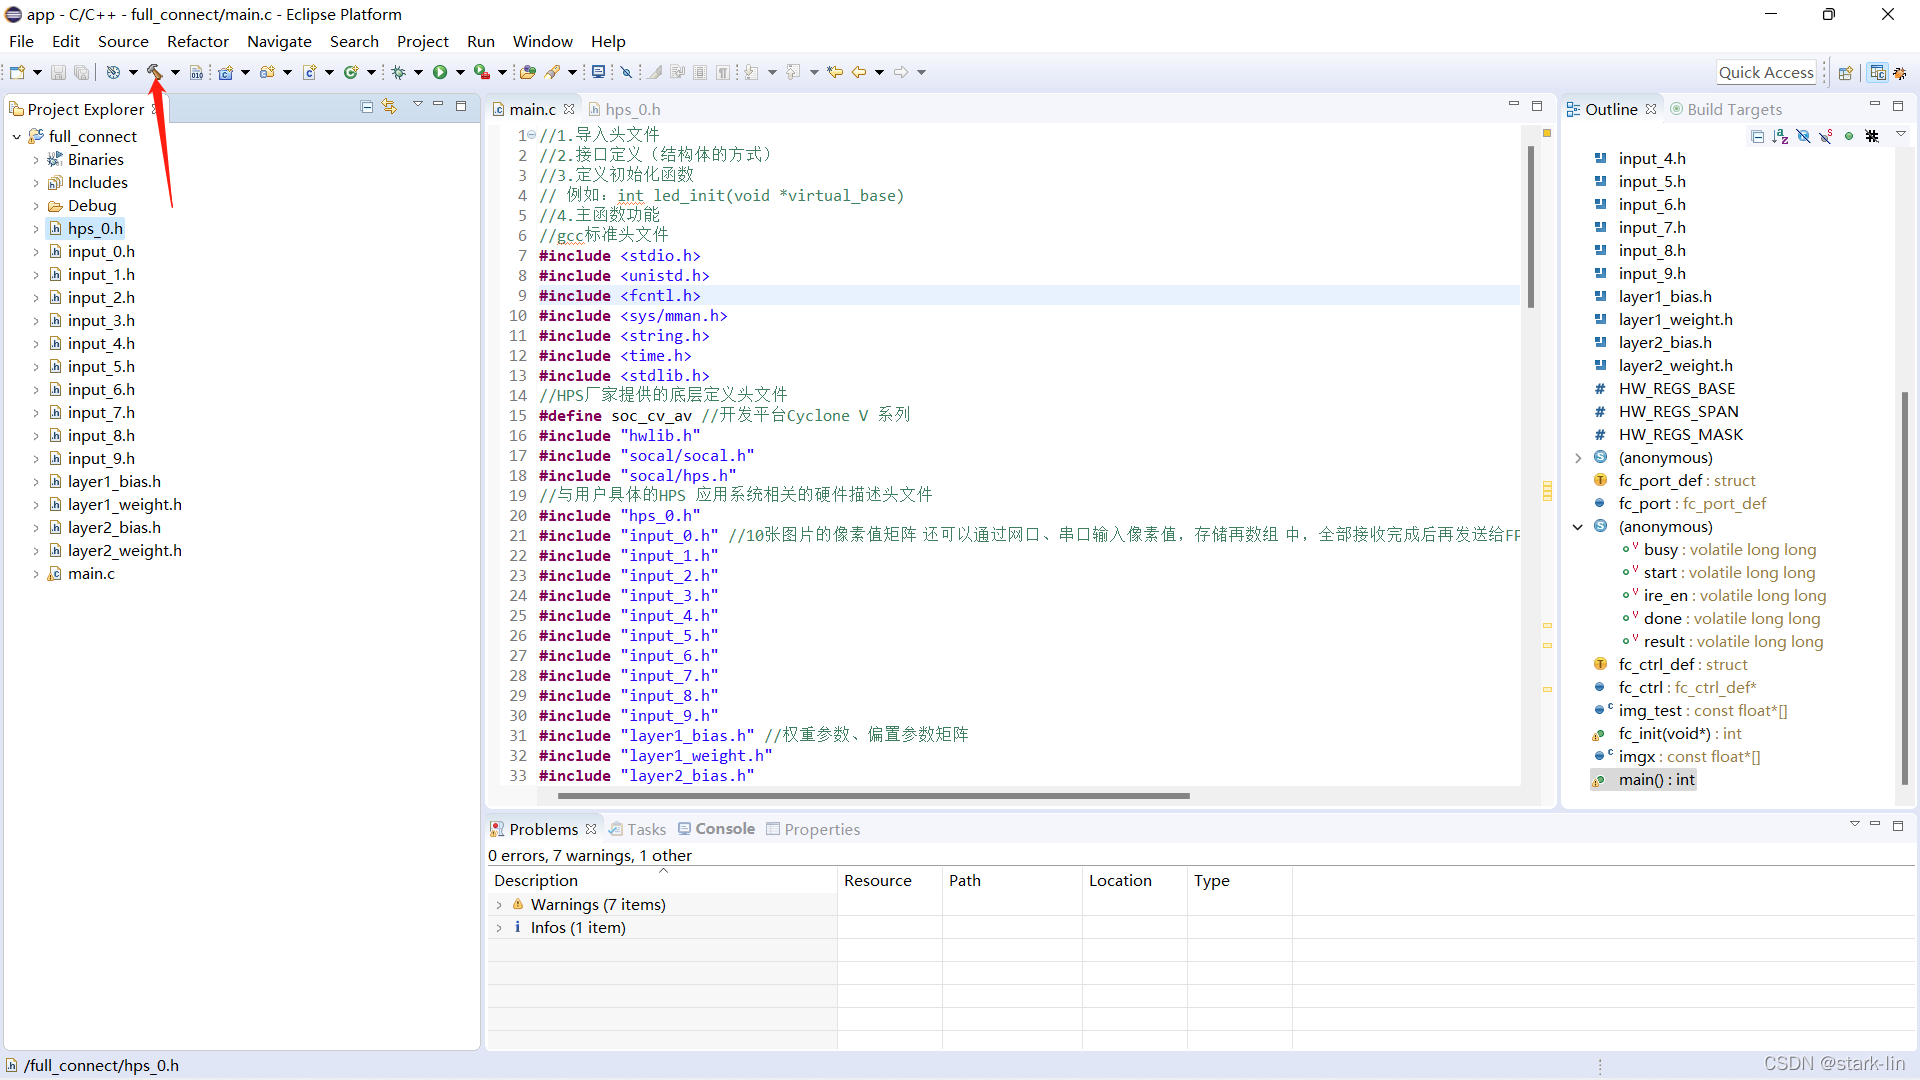Expand the Debug folder in project tree

click(36, 206)
